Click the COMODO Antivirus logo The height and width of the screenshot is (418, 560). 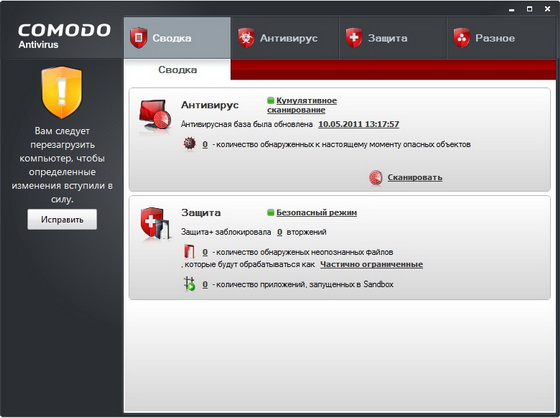pos(64,36)
